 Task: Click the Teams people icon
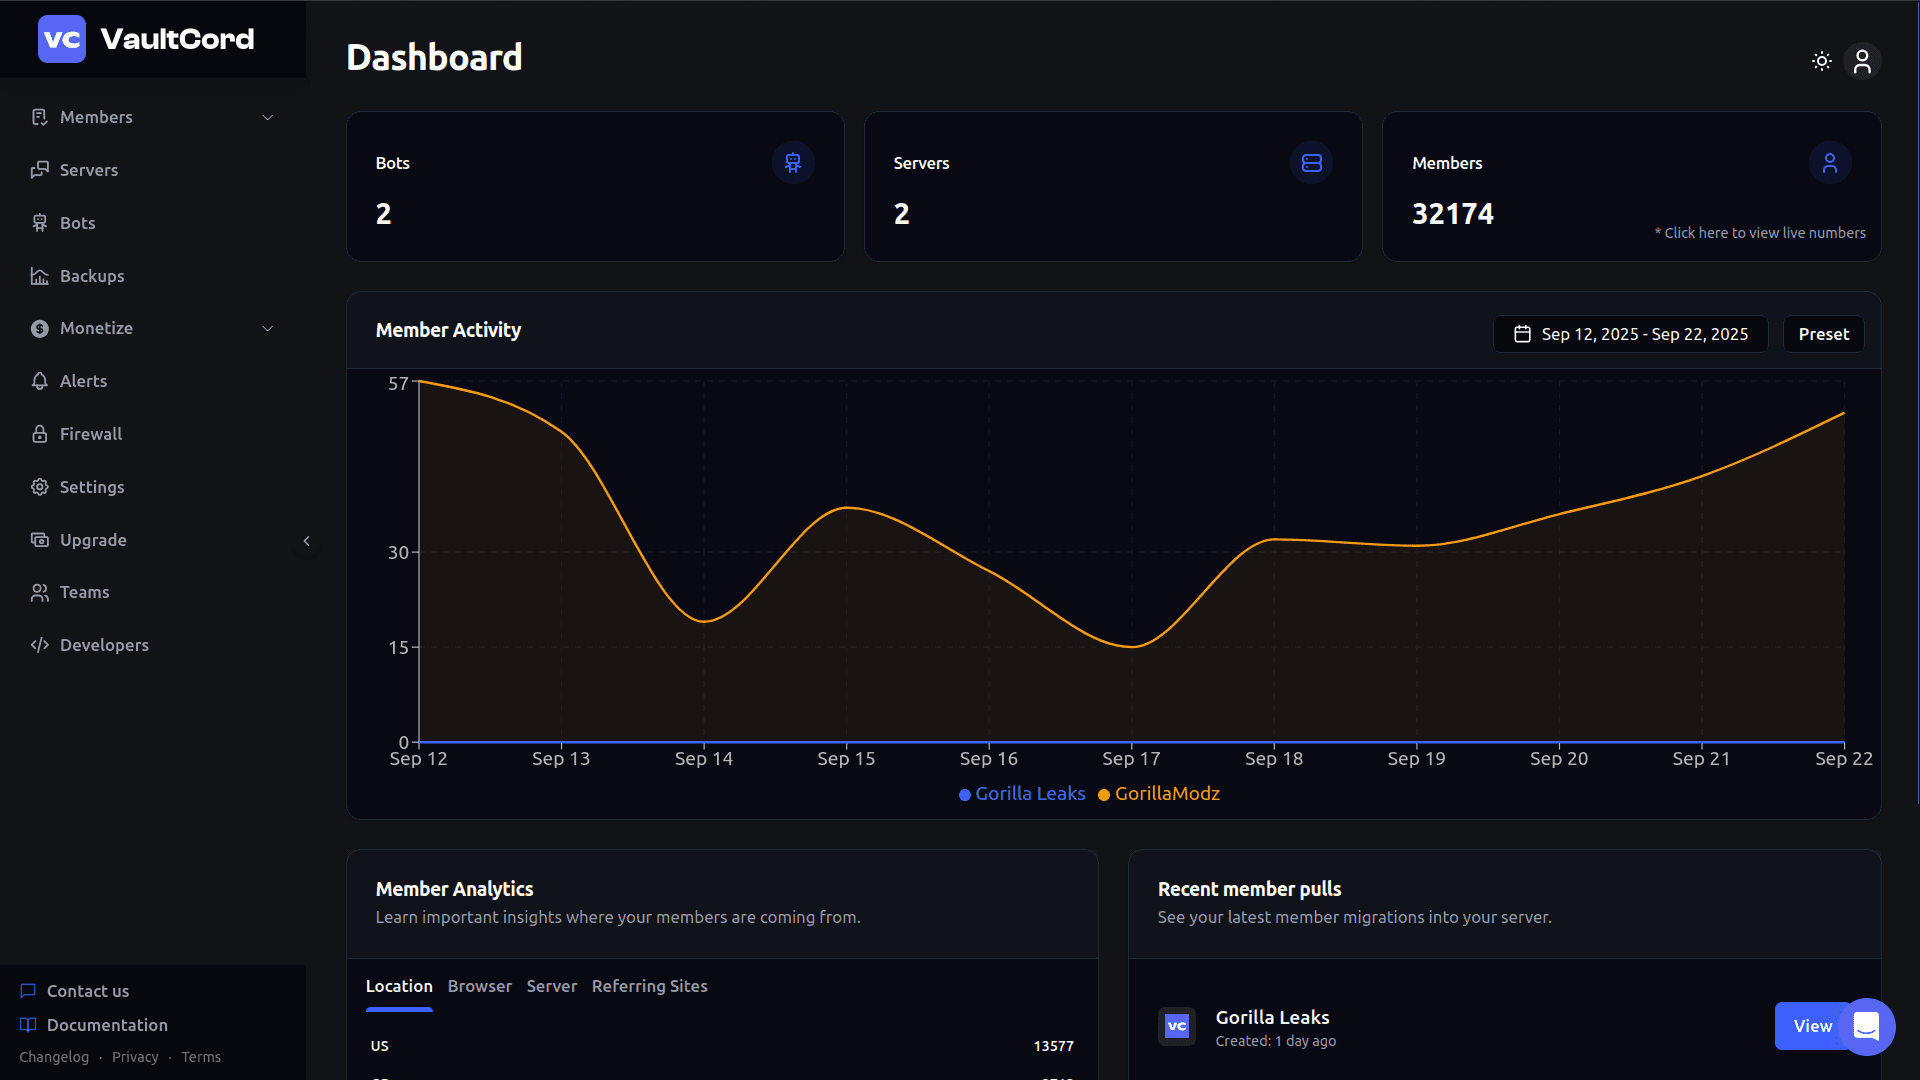pos(40,593)
